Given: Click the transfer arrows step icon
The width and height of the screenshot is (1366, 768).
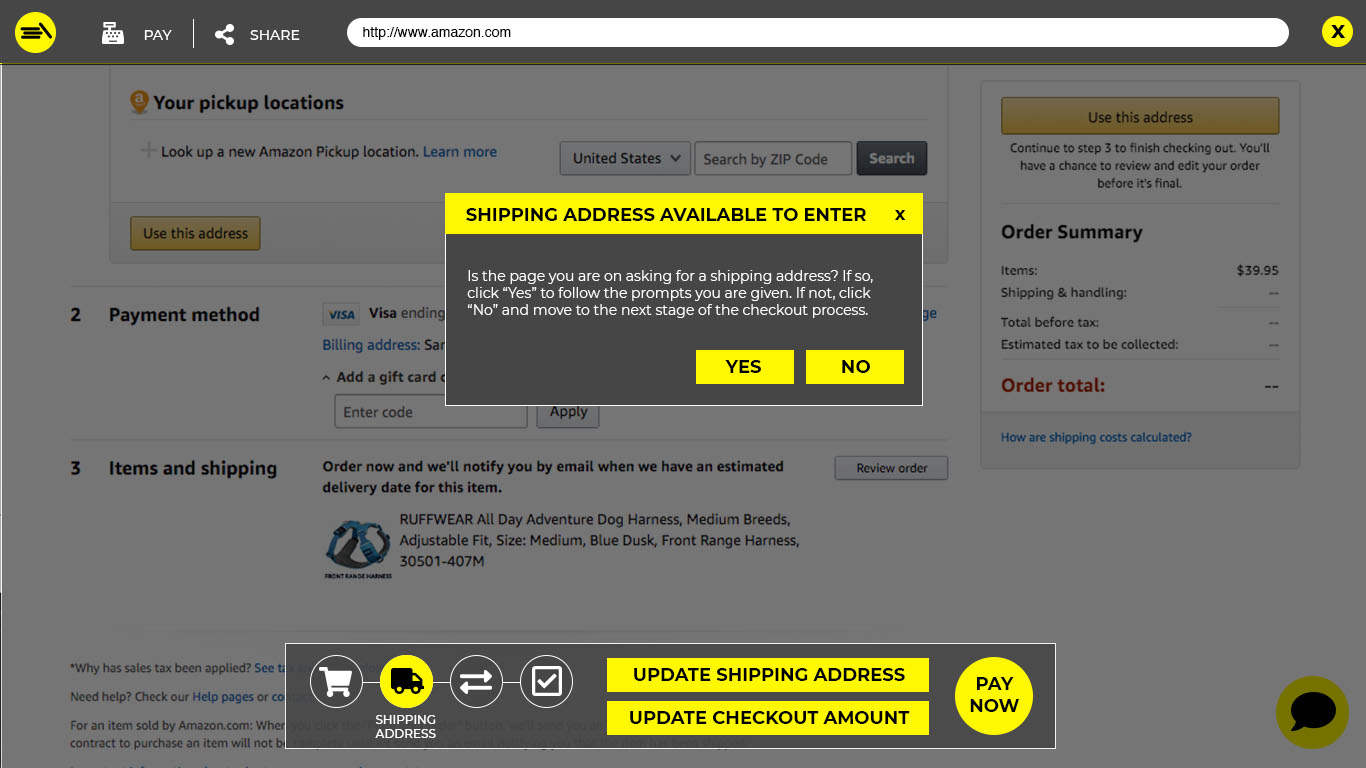Looking at the screenshot, I should pos(476,682).
